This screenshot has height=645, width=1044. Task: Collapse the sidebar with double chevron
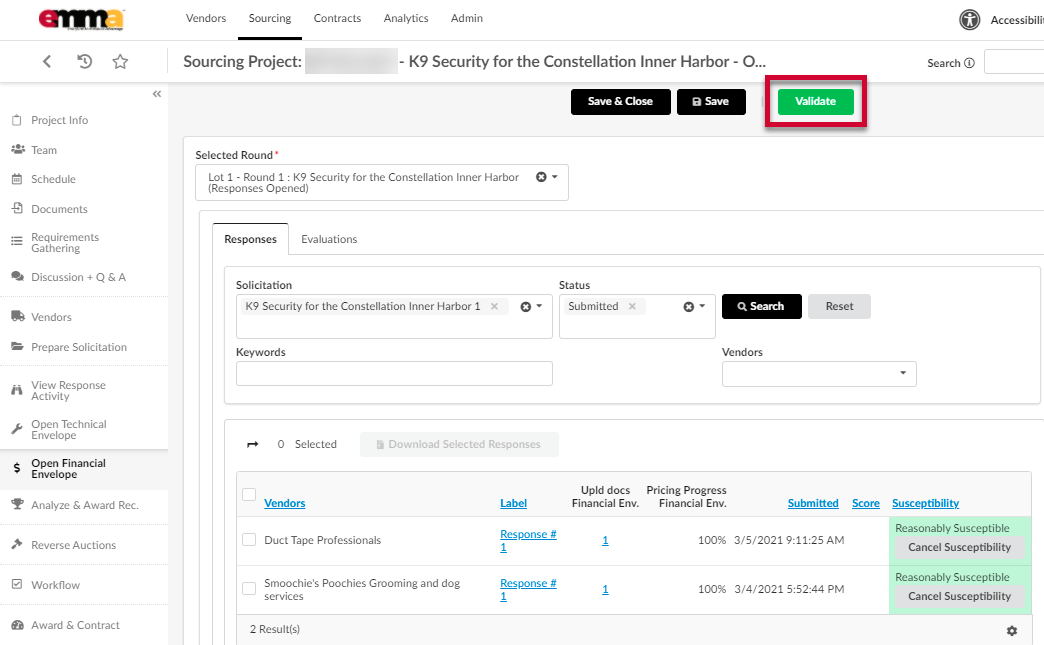[156, 94]
